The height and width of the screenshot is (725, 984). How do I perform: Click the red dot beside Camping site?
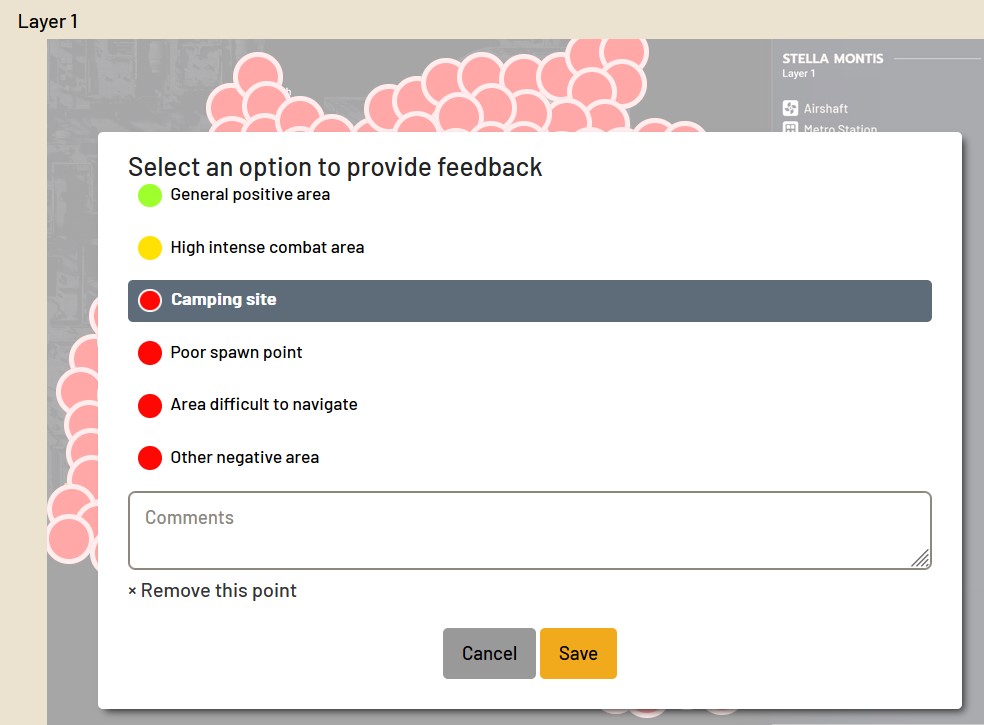pos(150,300)
